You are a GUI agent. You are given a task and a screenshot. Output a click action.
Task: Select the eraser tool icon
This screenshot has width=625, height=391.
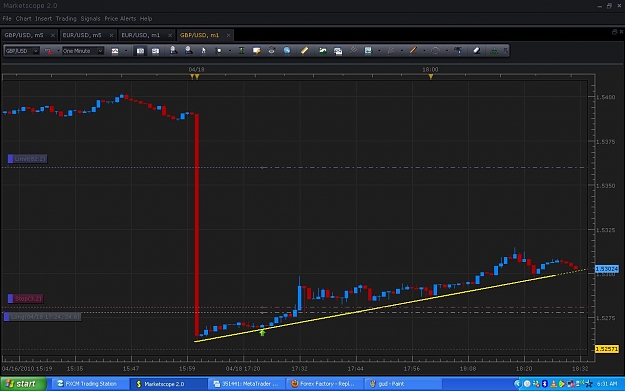click(x=476, y=51)
